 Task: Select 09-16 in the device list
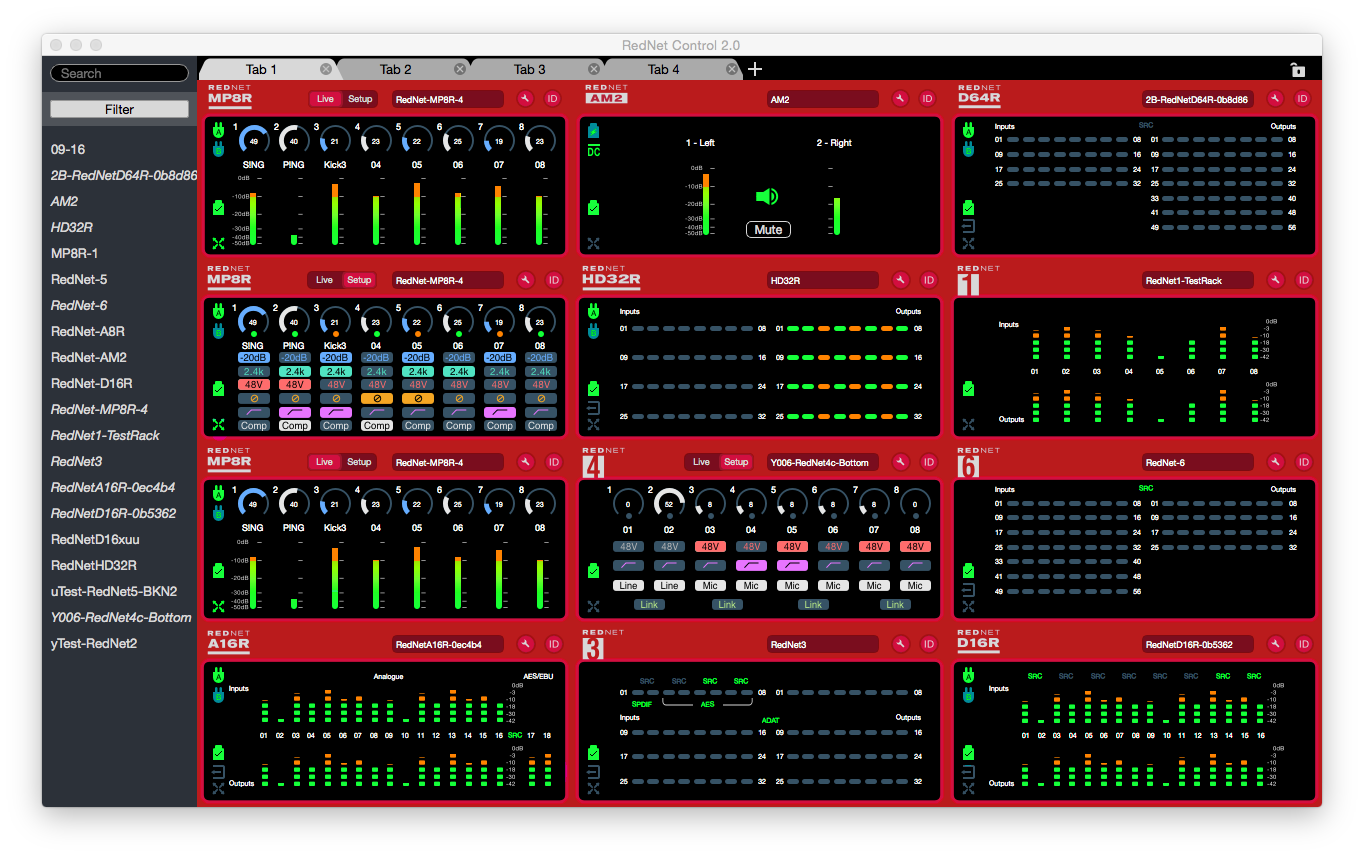click(x=68, y=149)
